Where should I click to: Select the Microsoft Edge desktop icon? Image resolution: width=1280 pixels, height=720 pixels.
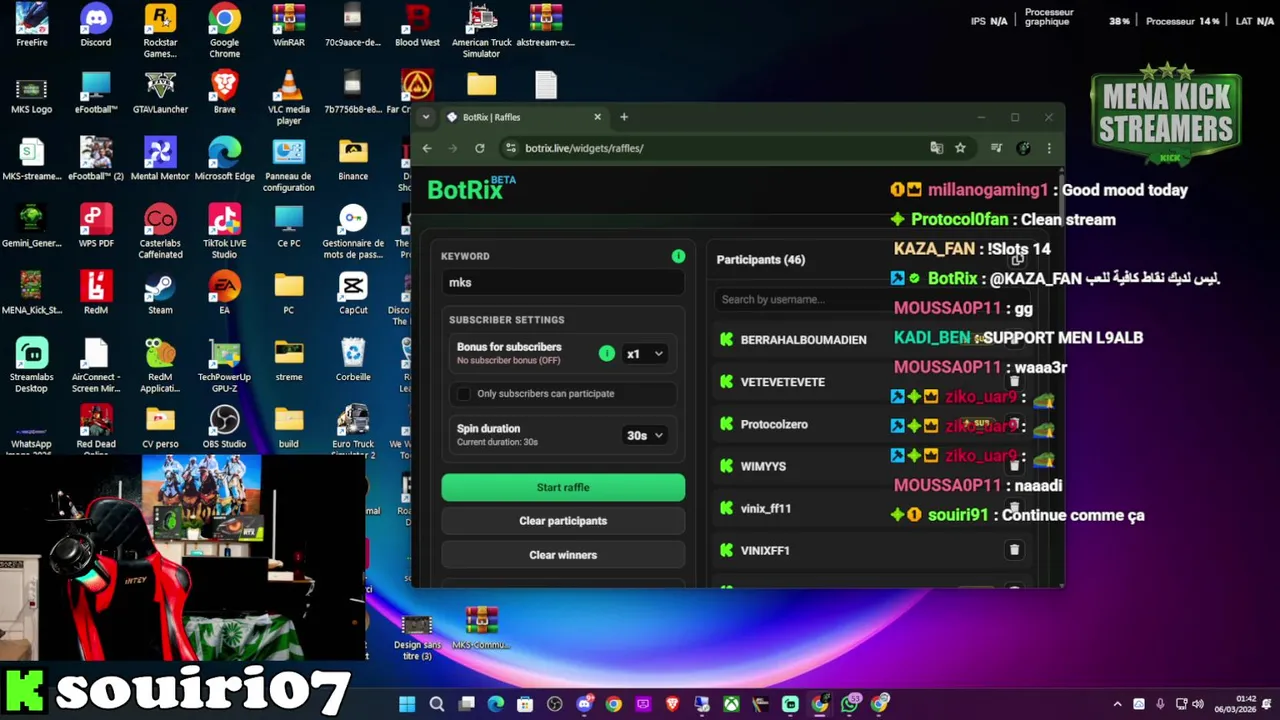[x=224, y=160]
